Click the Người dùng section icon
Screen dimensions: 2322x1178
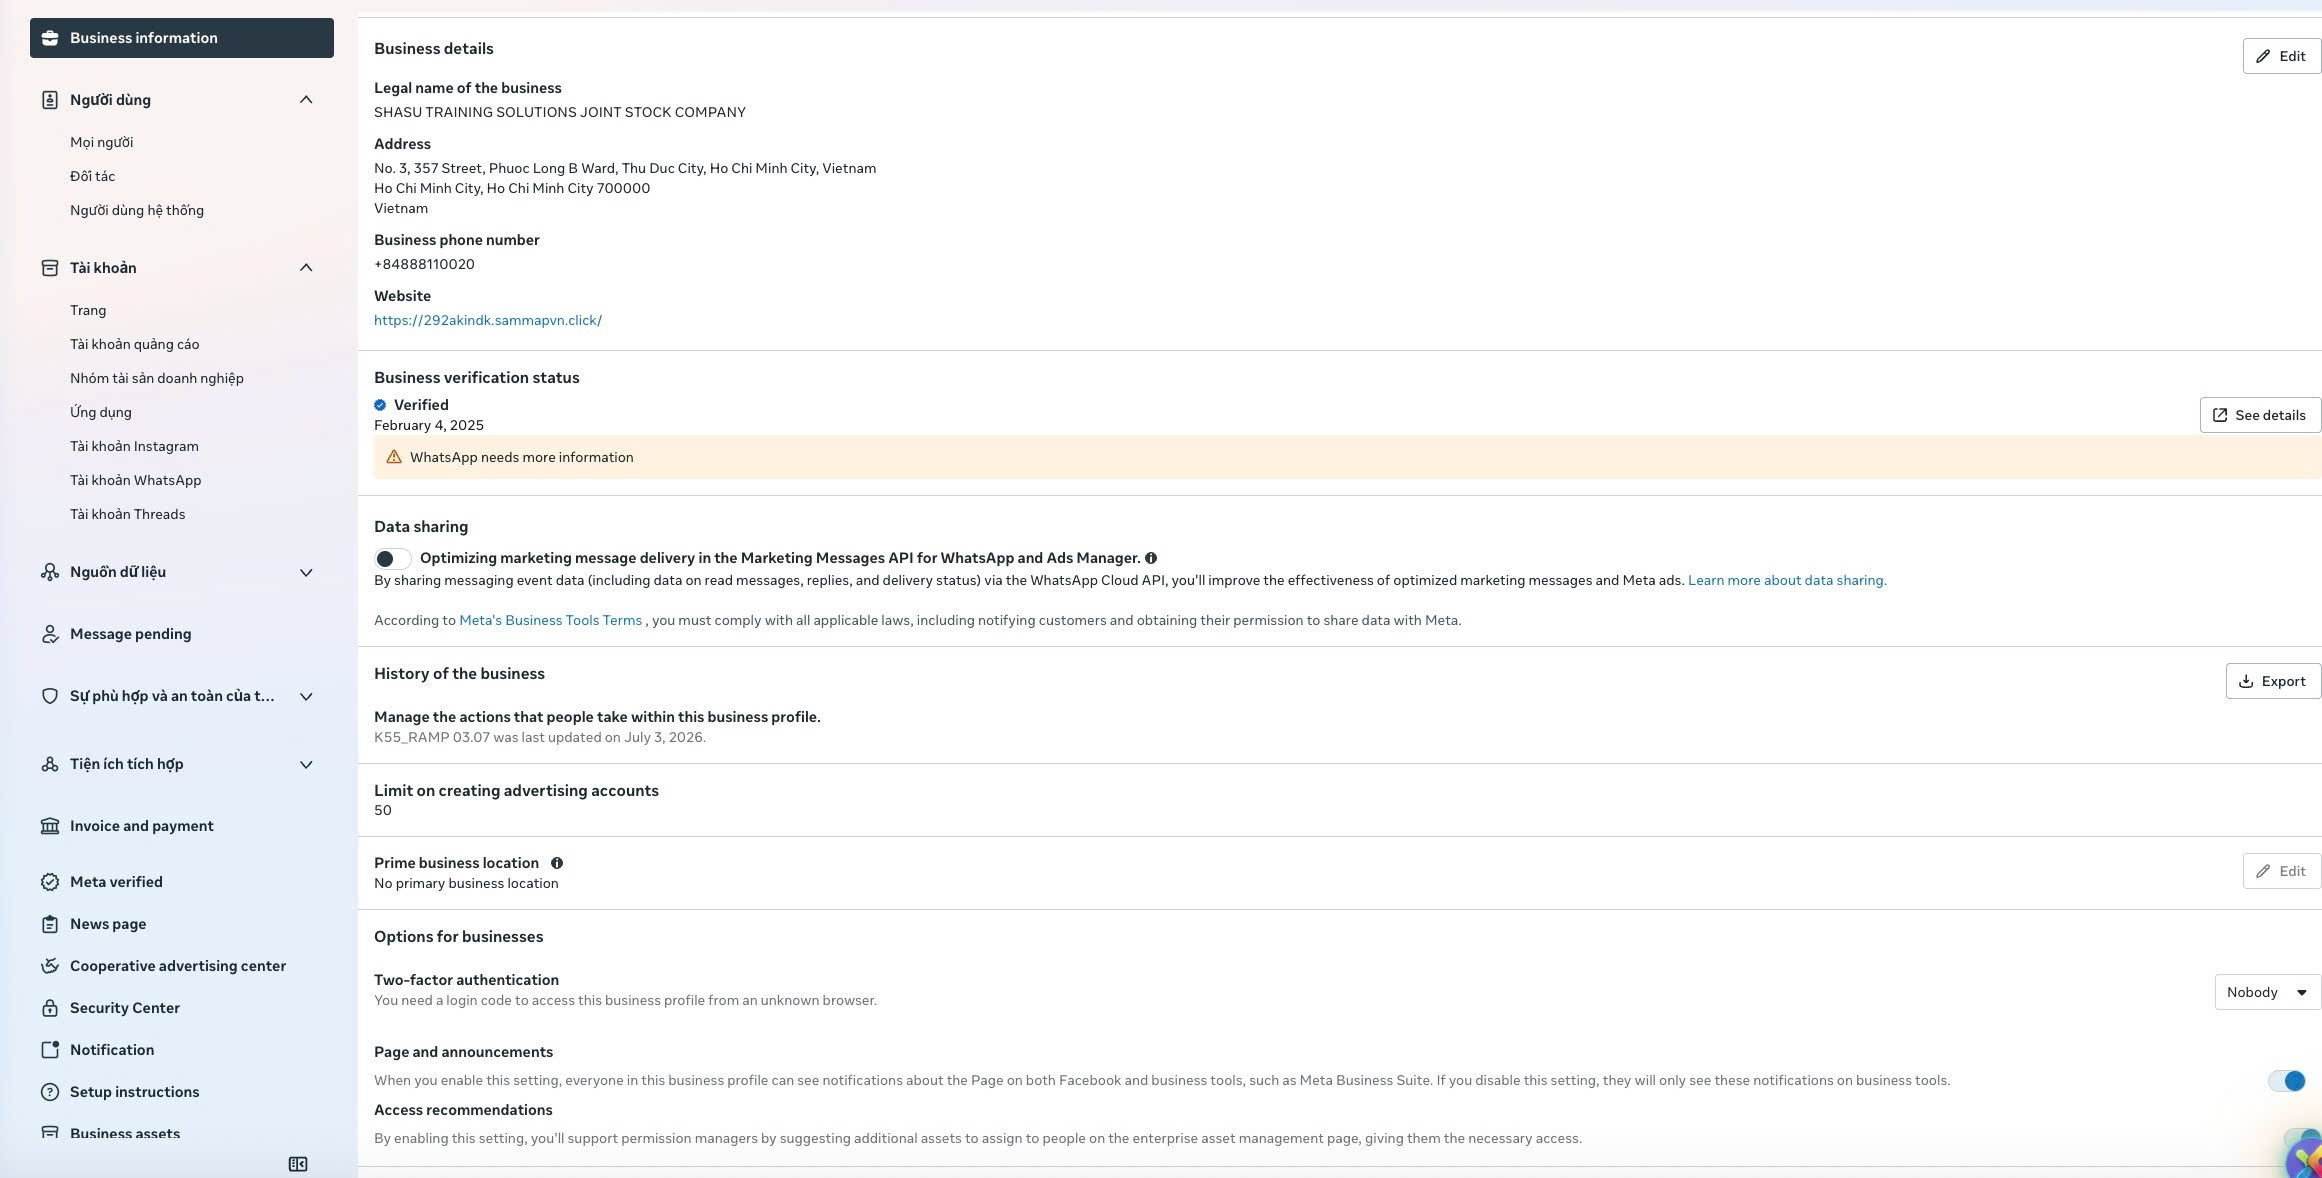(50, 100)
